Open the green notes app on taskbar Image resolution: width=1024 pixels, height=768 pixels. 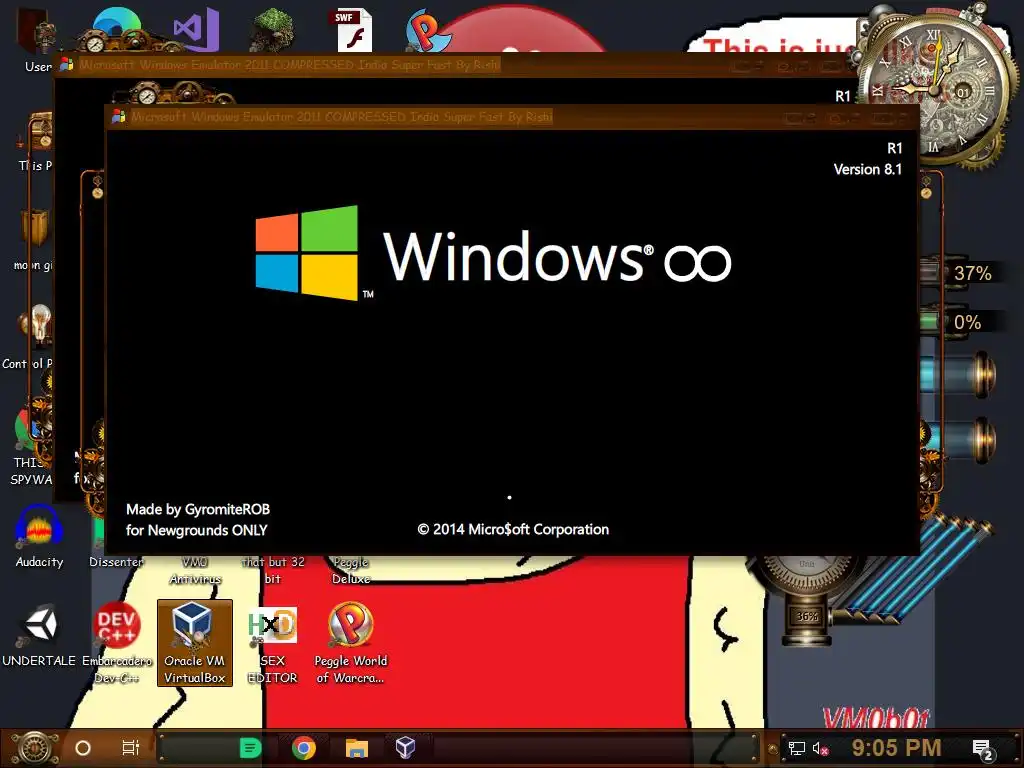[250, 748]
